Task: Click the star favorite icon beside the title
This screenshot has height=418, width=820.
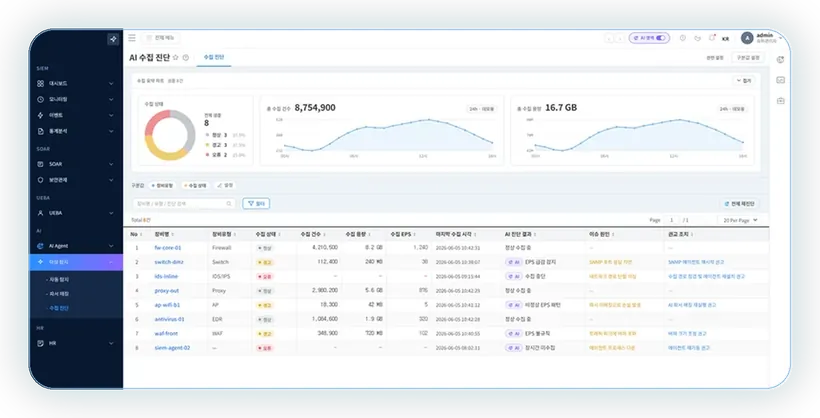Action: click(x=176, y=58)
